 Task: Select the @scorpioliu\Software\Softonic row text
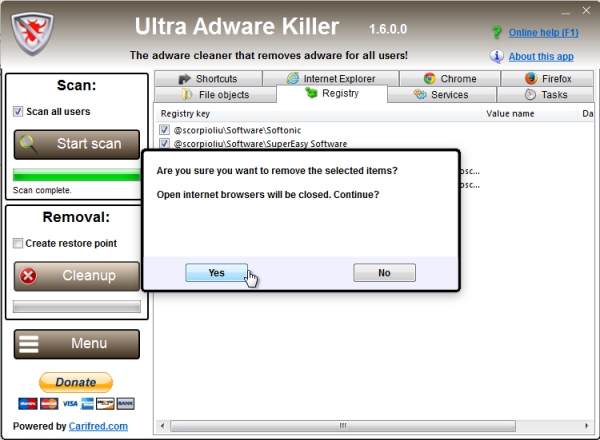click(237, 130)
